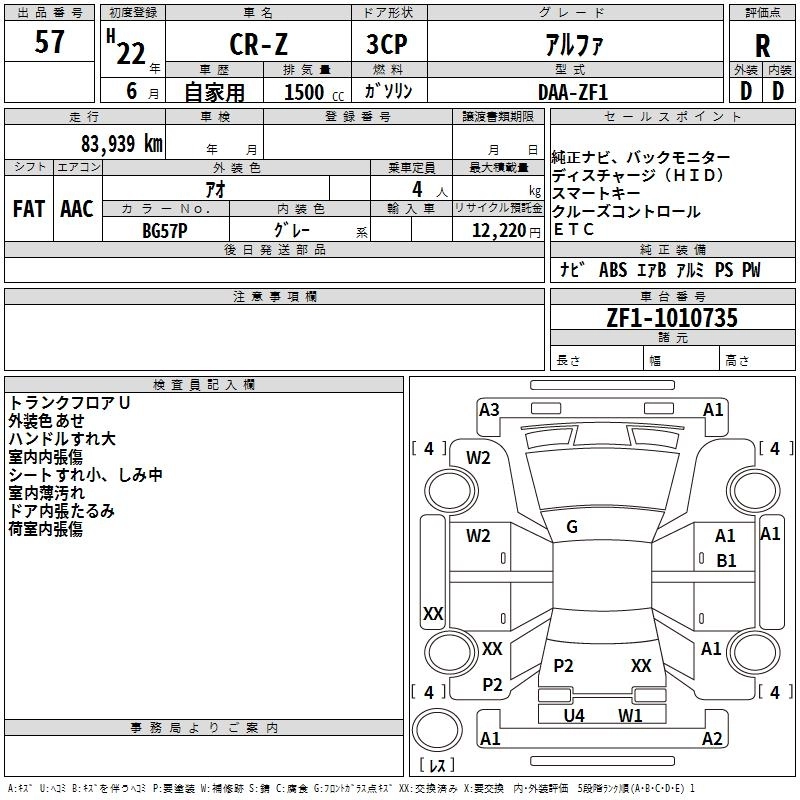
Task: Click the A3 mark on front bumper
Action: click(489, 410)
